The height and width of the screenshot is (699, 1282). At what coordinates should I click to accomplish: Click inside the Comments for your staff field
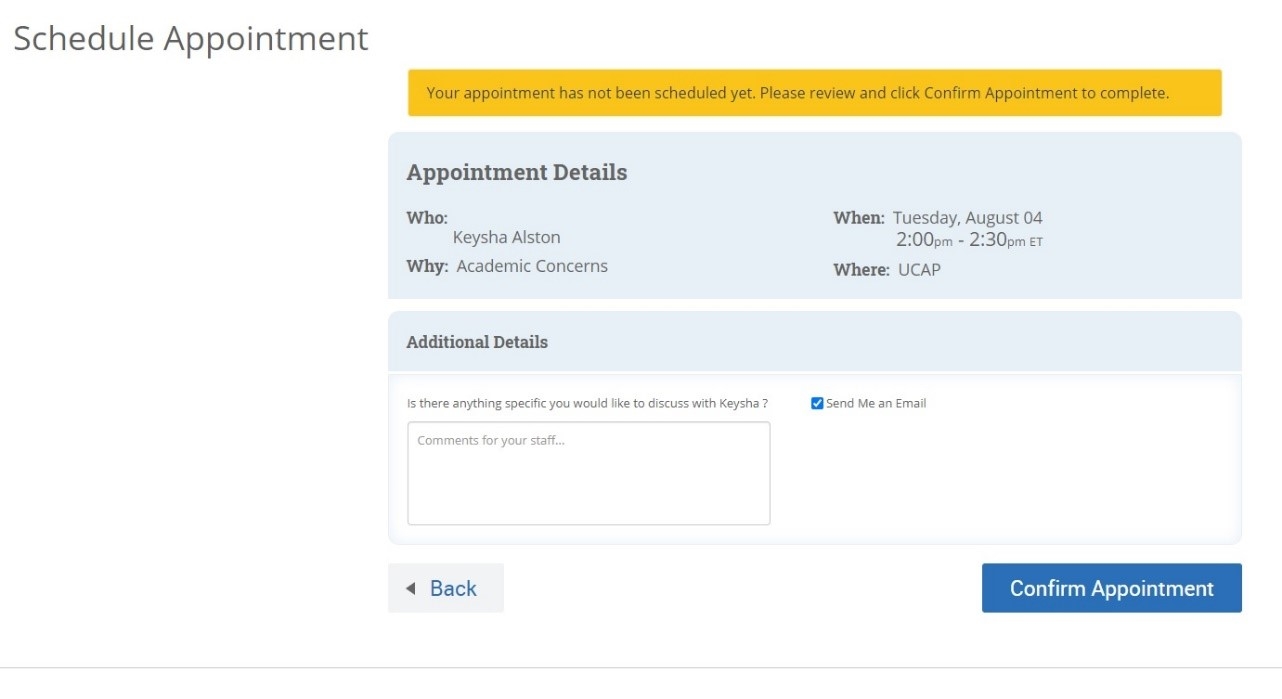588,470
